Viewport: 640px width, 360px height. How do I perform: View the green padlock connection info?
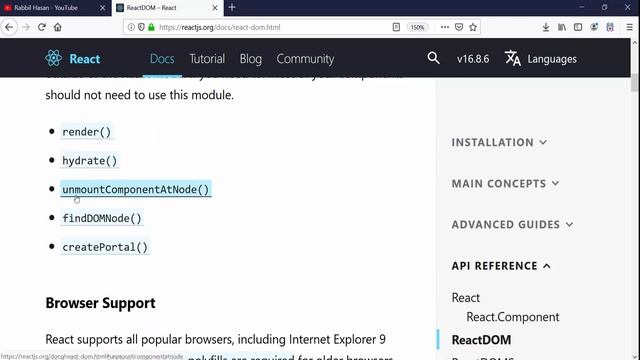click(x=151, y=27)
